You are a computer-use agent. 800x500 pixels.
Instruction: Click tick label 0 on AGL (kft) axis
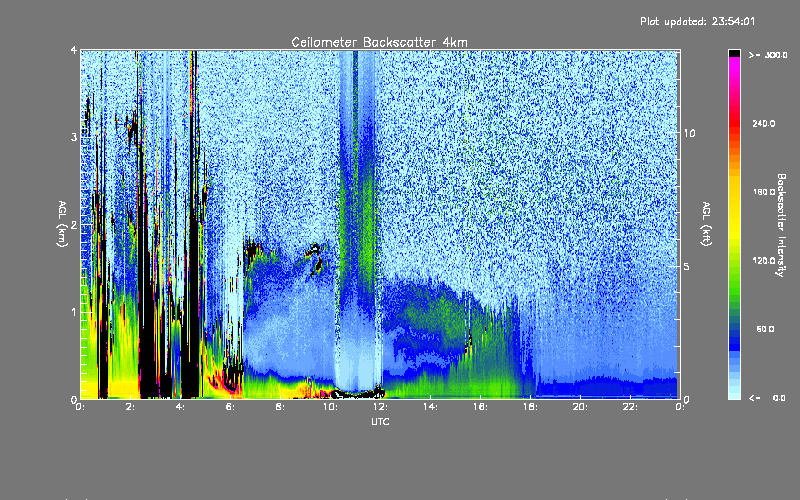(x=686, y=400)
